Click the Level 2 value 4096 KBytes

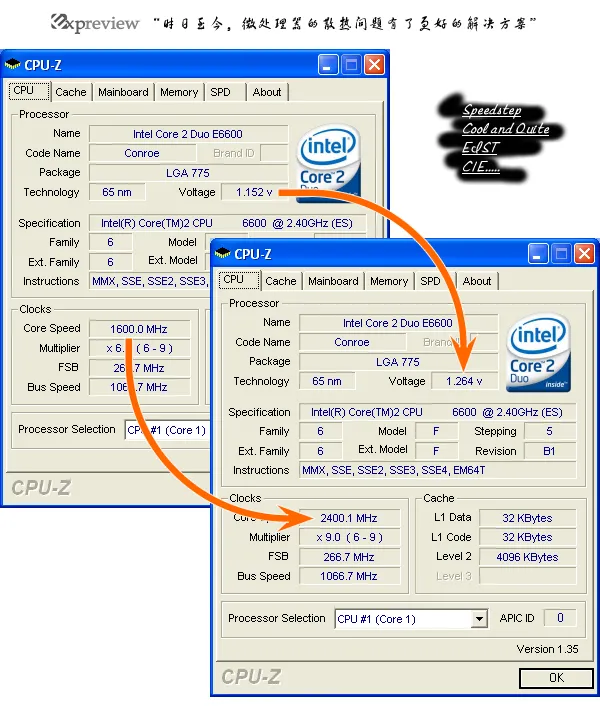(528, 557)
